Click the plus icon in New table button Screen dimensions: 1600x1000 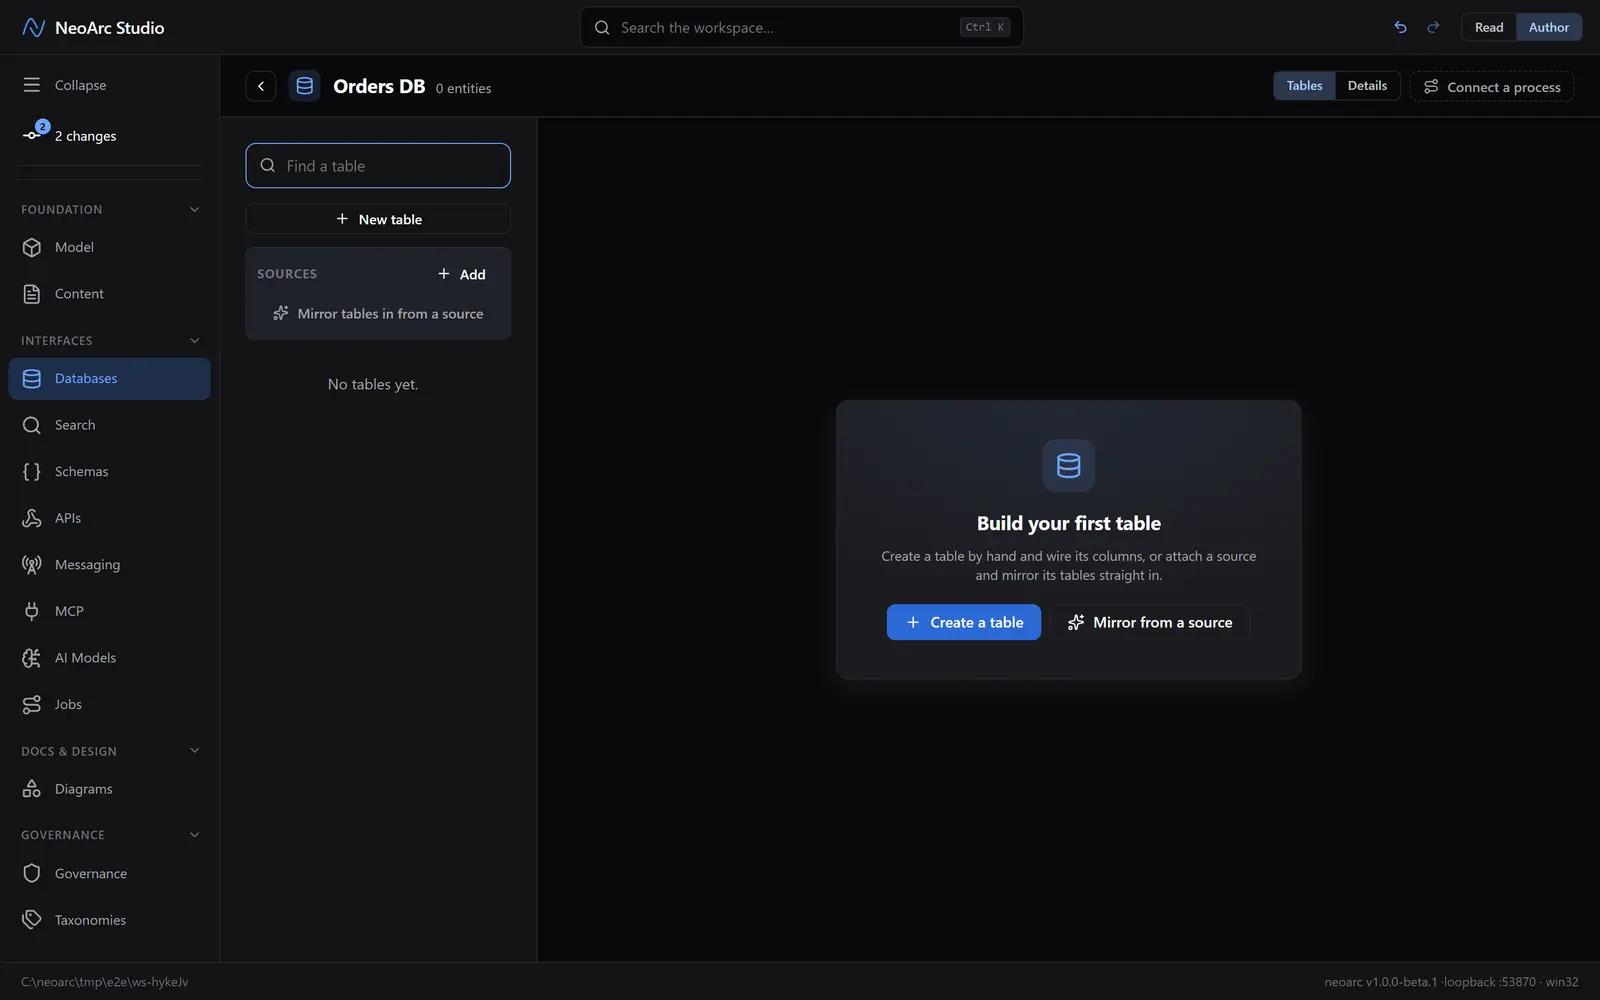[x=342, y=218]
